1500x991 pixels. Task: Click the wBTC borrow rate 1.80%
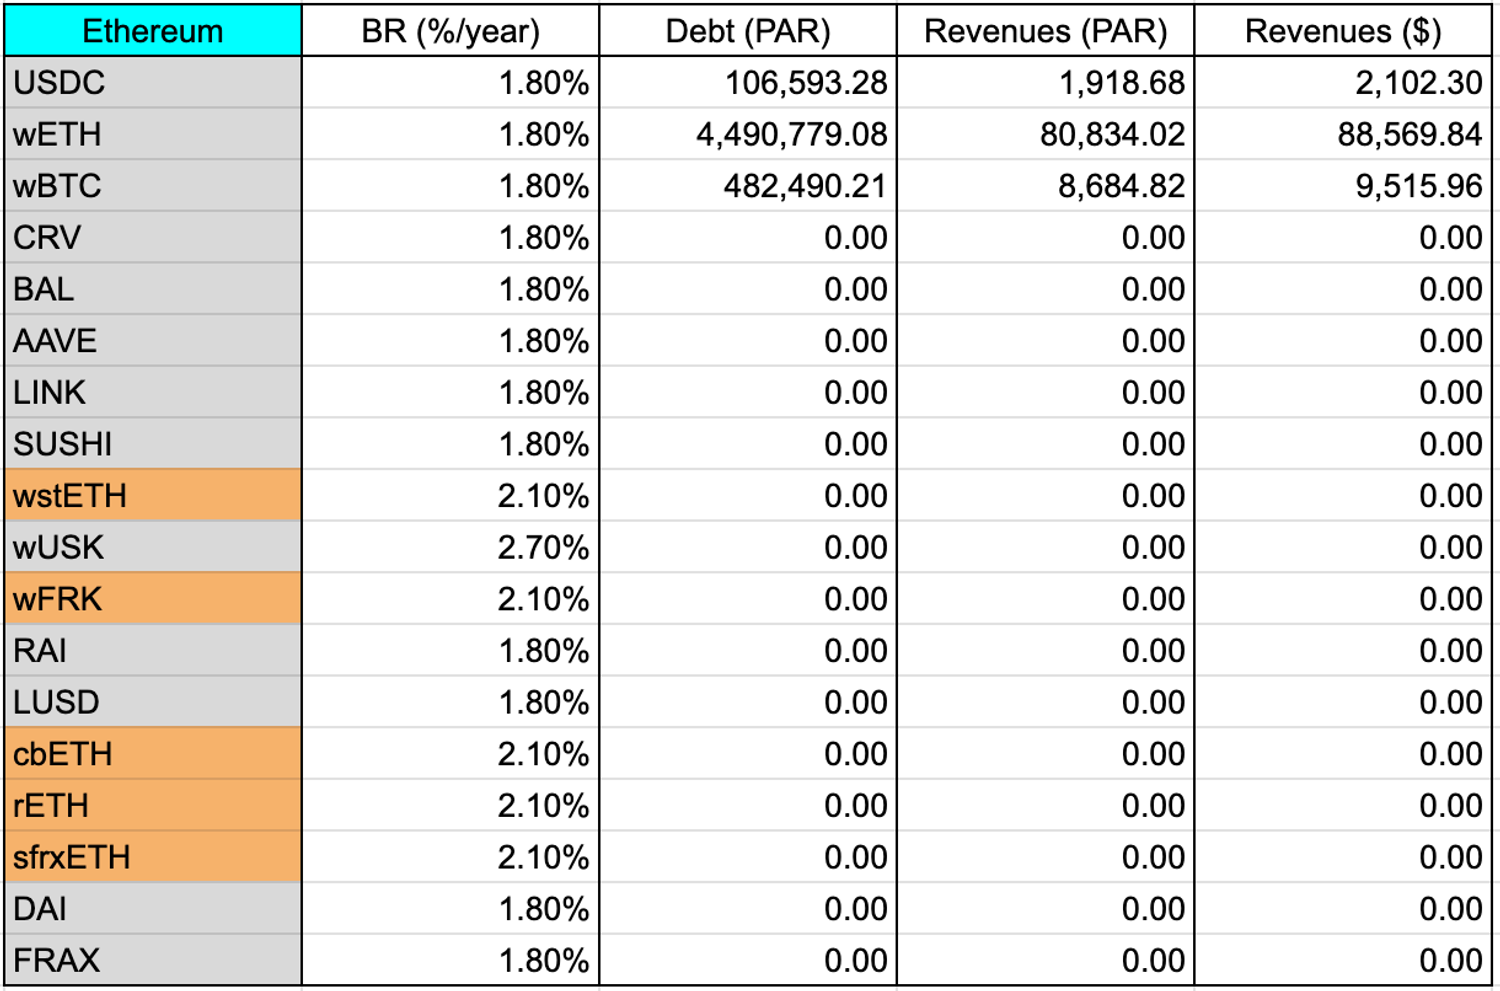(450, 185)
